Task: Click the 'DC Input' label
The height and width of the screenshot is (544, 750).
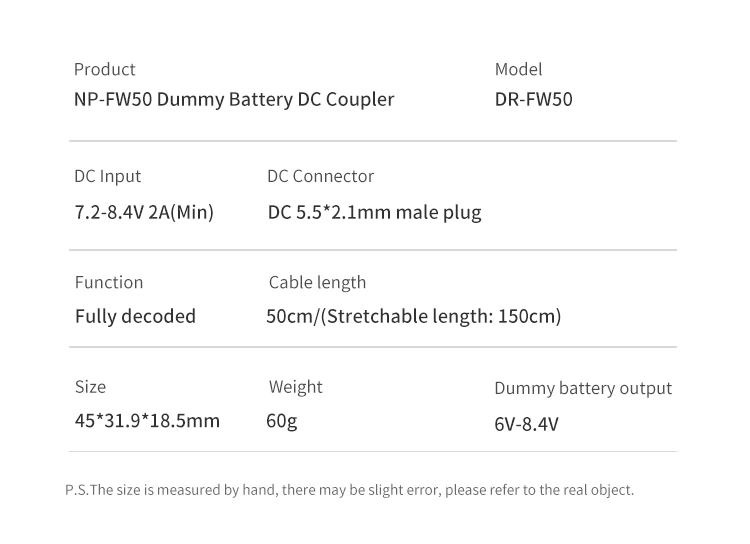Action: 107,176
